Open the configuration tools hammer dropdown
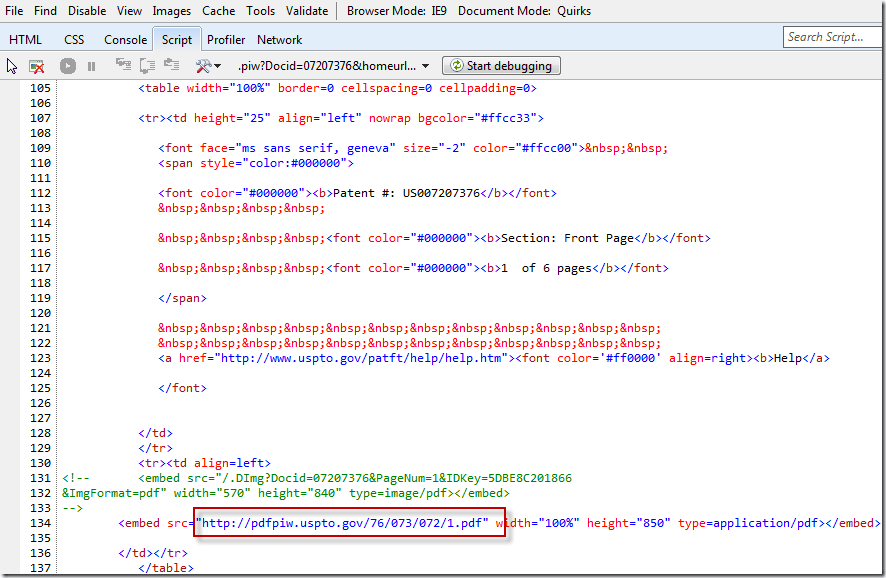 pos(208,66)
